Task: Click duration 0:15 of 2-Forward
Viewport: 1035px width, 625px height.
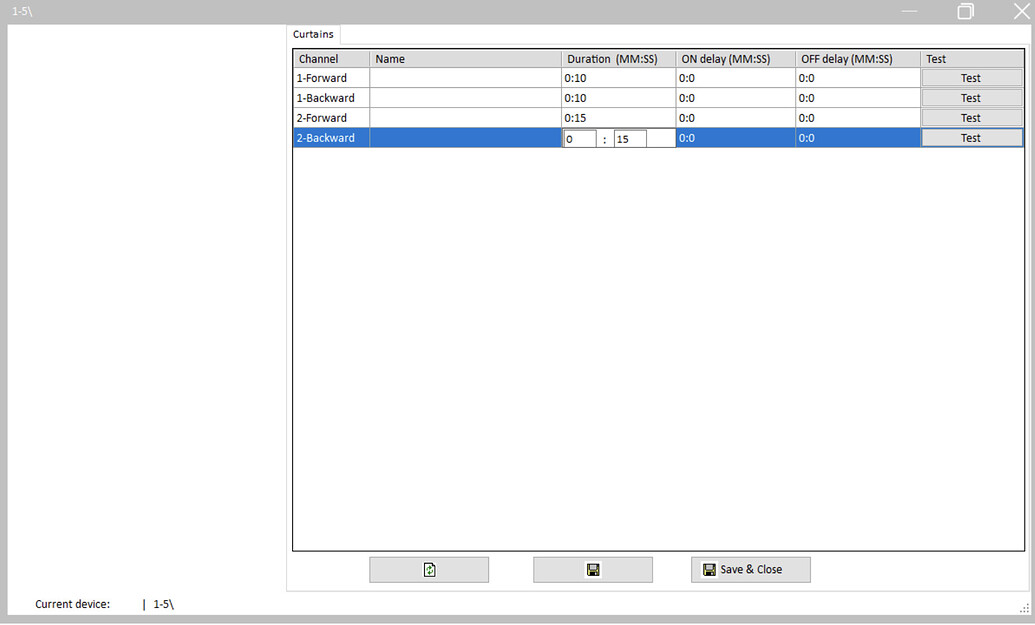Action: 618,117
